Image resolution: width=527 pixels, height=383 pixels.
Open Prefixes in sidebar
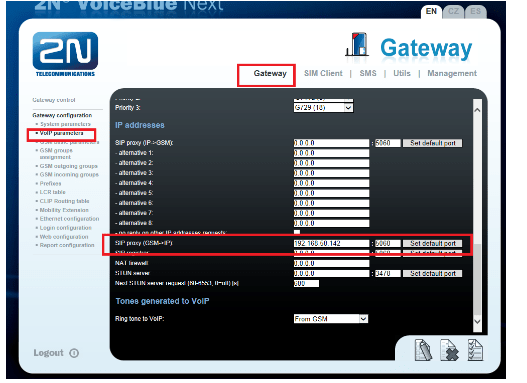point(50,184)
